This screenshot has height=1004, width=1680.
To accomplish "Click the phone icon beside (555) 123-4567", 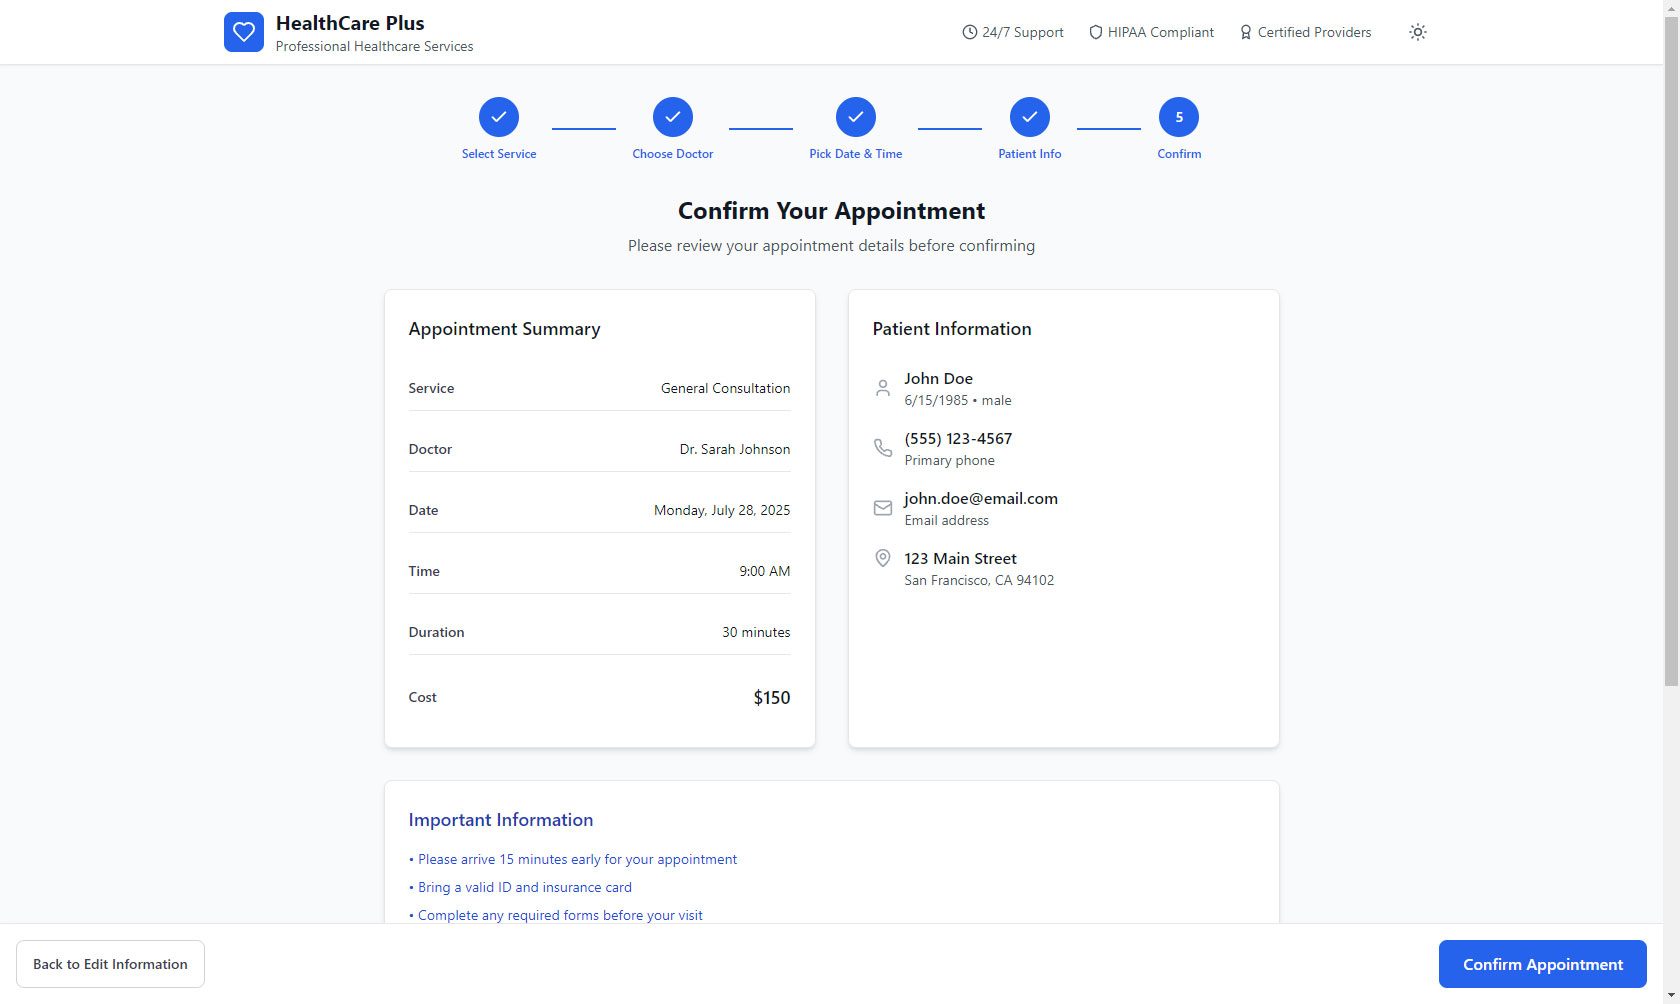I will (x=883, y=448).
